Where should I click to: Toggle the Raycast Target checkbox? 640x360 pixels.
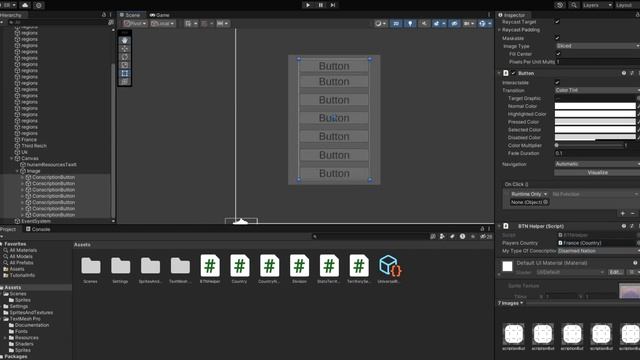[557, 22]
